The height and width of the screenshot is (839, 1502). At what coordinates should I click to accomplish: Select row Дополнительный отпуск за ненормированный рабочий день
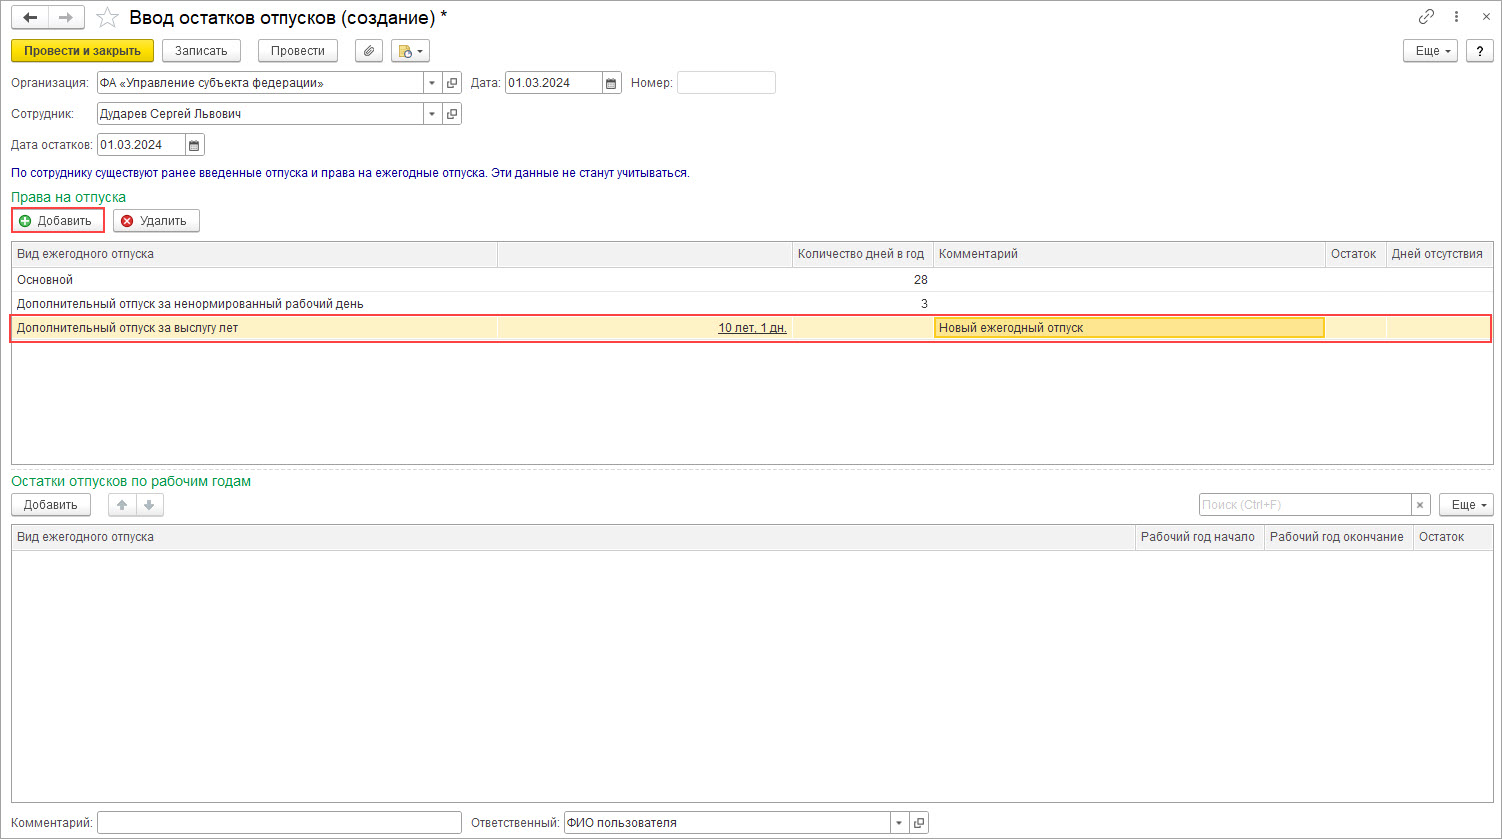pyautogui.click(x=751, y=304)
